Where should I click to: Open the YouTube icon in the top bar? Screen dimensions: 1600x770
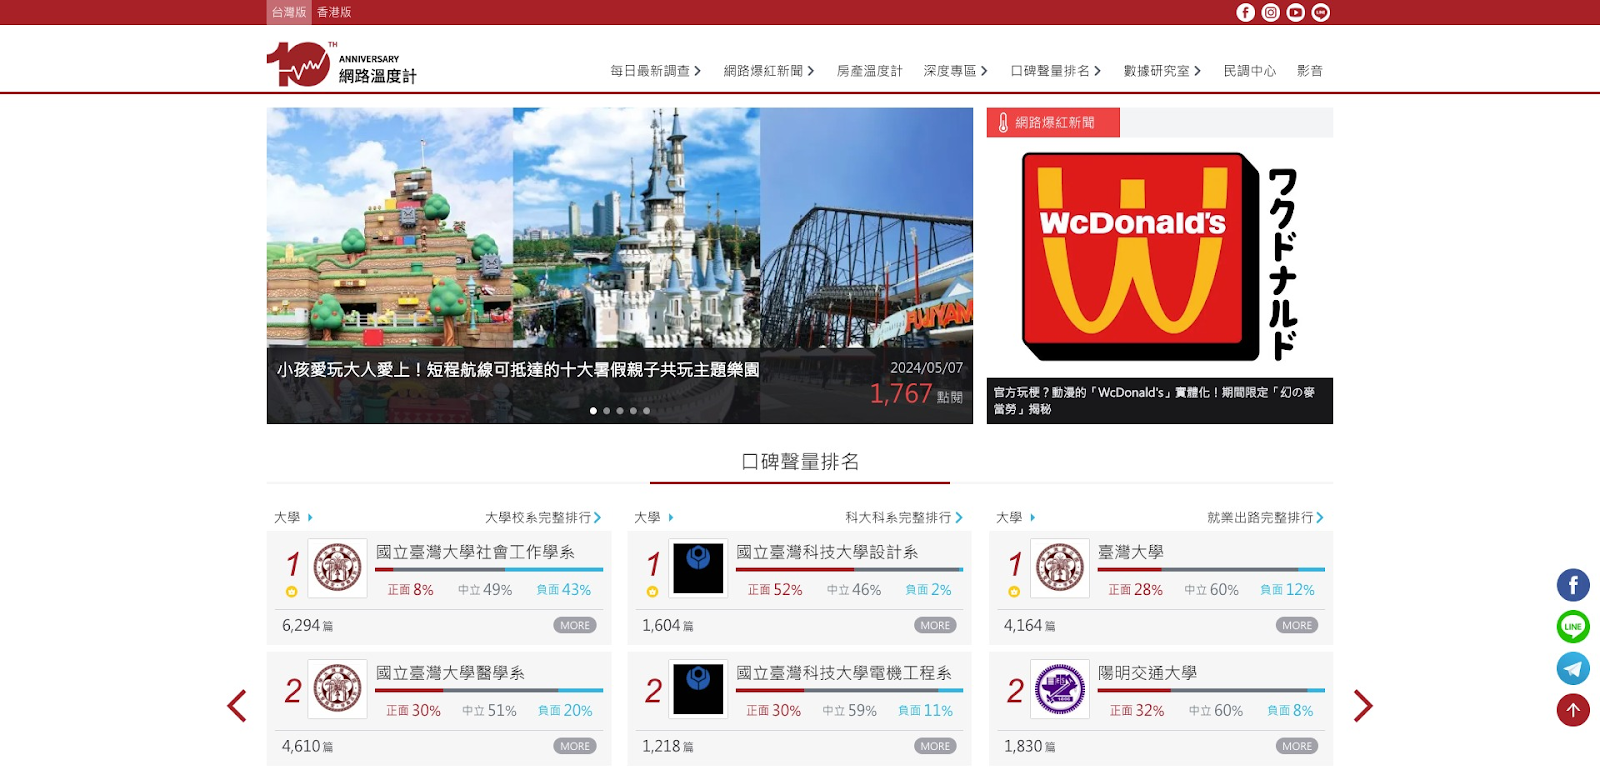click(x=1295, y=12)
